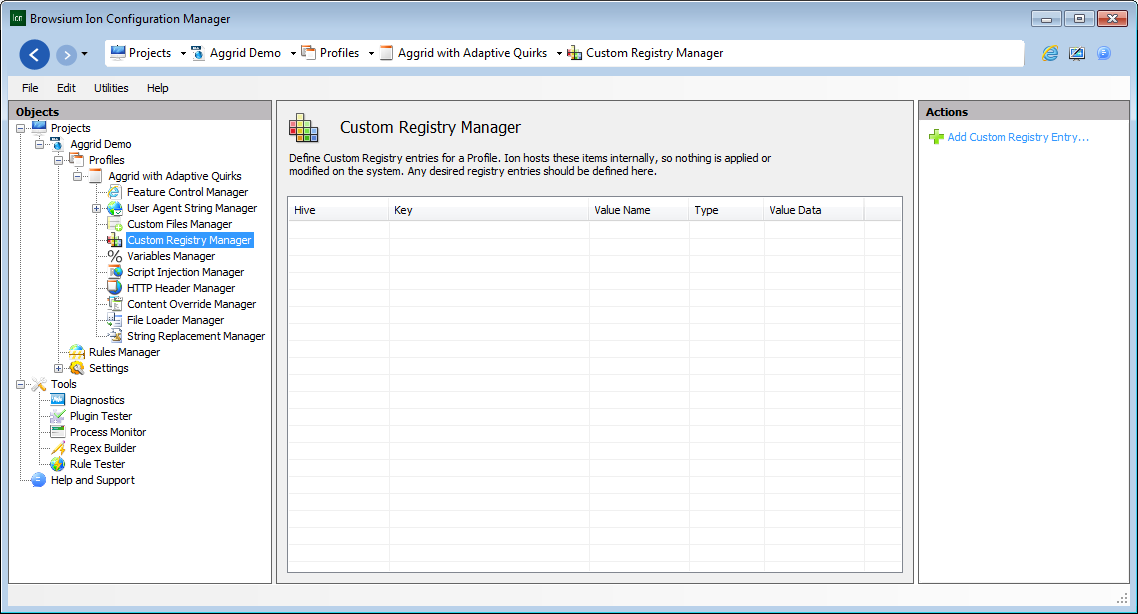1138x614 pixels.
Task: Select Content Override Manager icon
Action: [x=115, y=303]
